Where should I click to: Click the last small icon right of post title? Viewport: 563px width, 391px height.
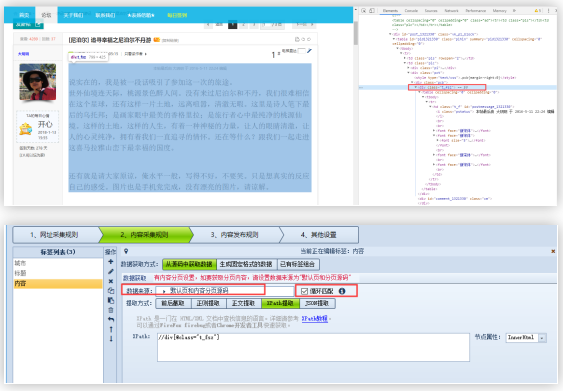pos(309,39)
